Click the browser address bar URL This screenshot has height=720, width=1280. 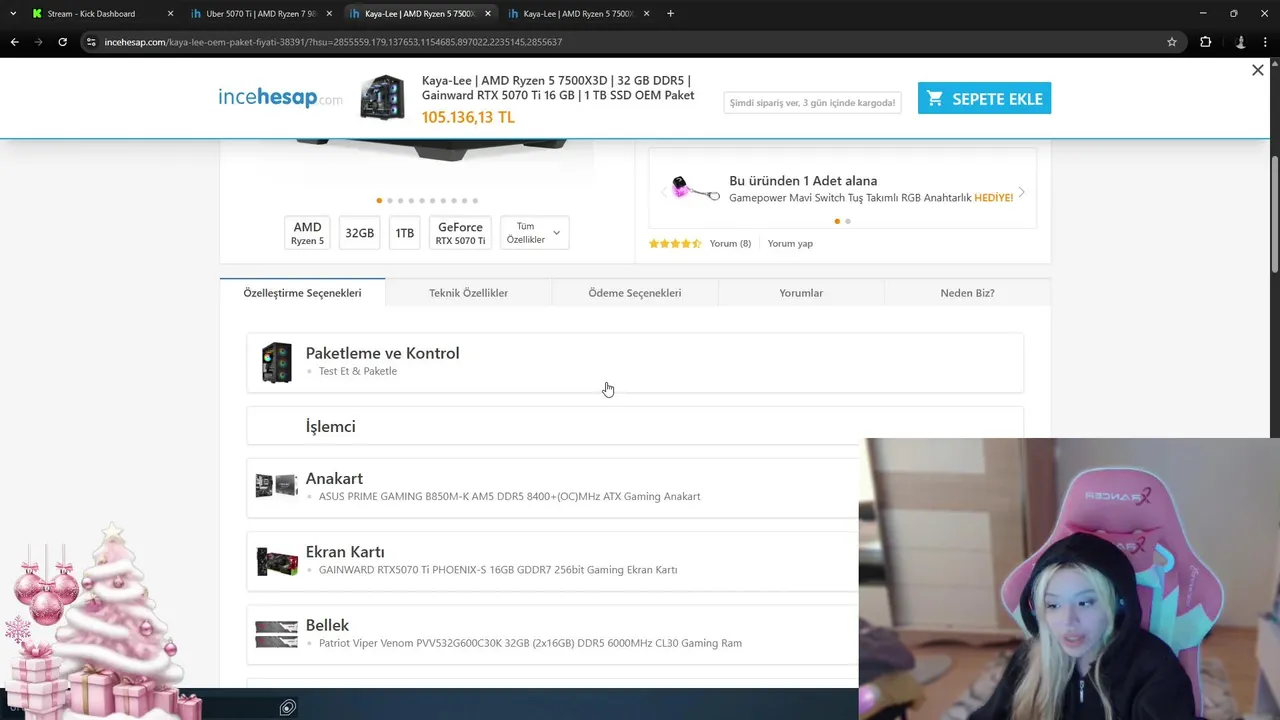point(333,42)
